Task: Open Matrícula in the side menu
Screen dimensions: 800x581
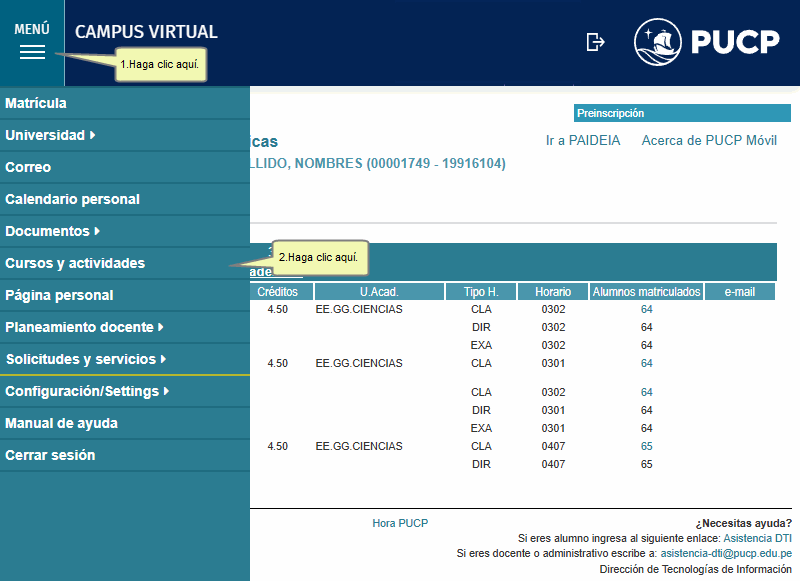Action: click(124, 103)
